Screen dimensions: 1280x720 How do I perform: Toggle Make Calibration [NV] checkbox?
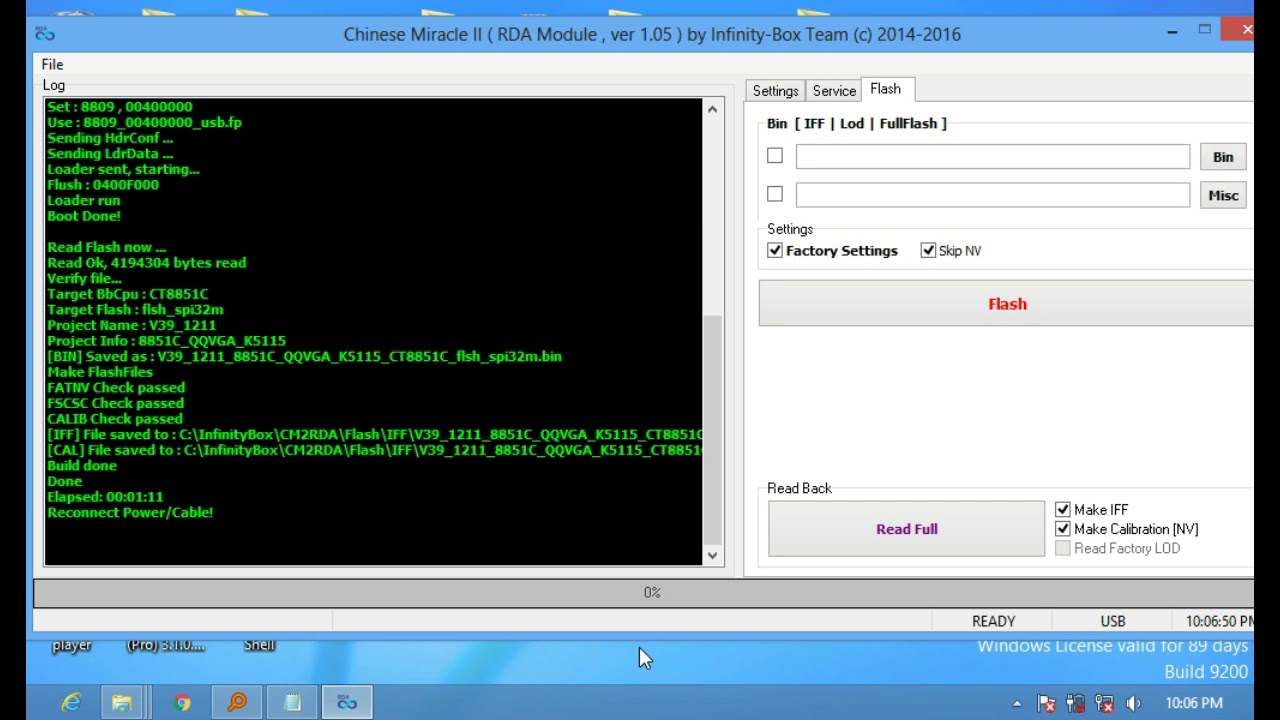pyautogui.click(x=1063, y=529)
